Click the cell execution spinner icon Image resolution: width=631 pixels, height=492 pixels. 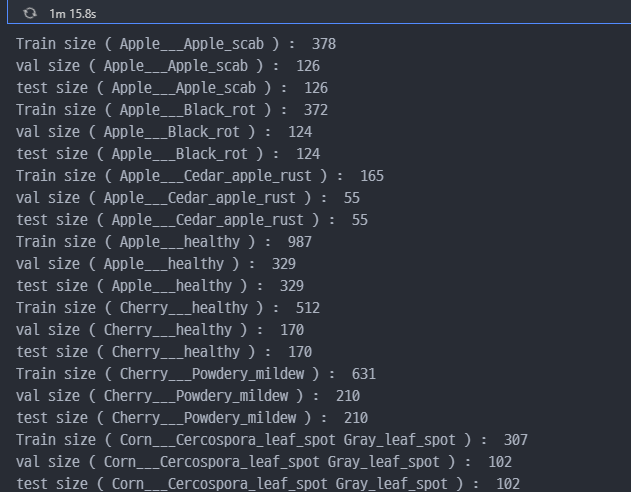click(29, 13)
